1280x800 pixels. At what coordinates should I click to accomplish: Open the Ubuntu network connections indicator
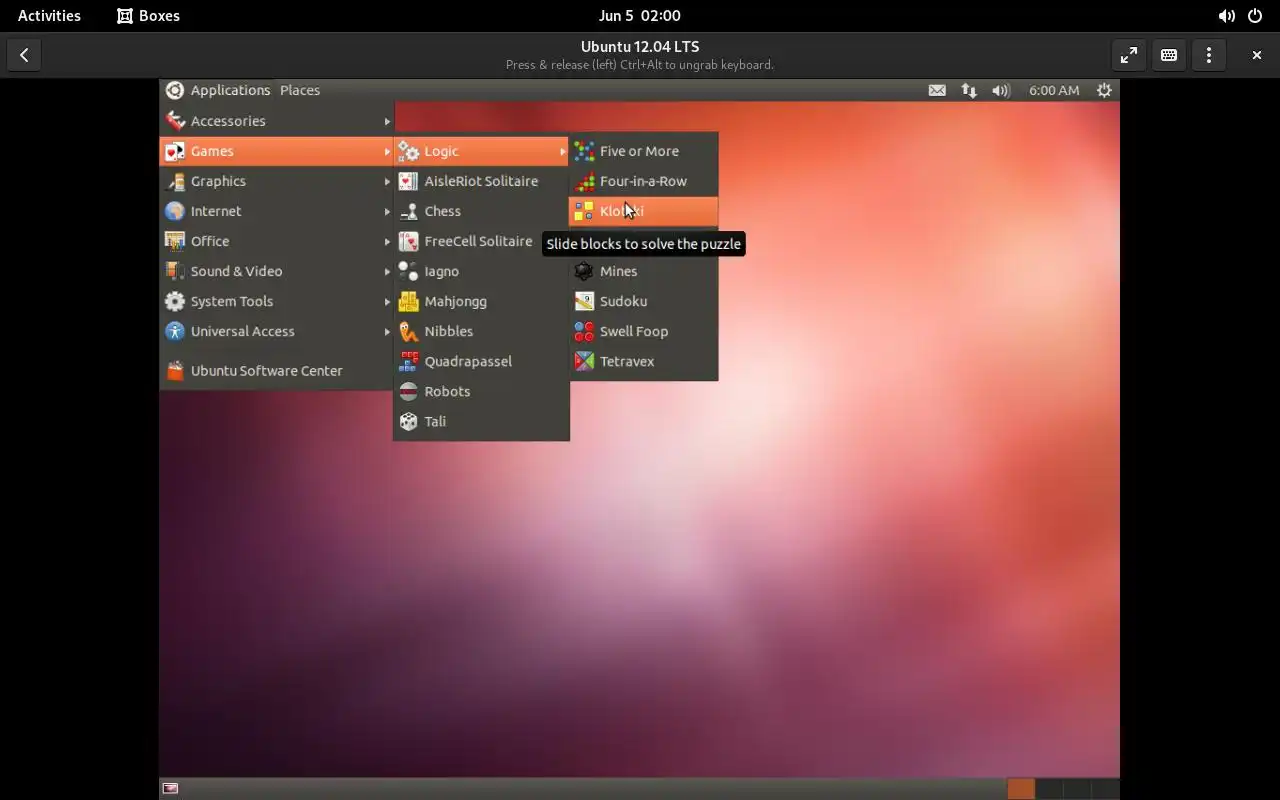click(x=969, y=90)
